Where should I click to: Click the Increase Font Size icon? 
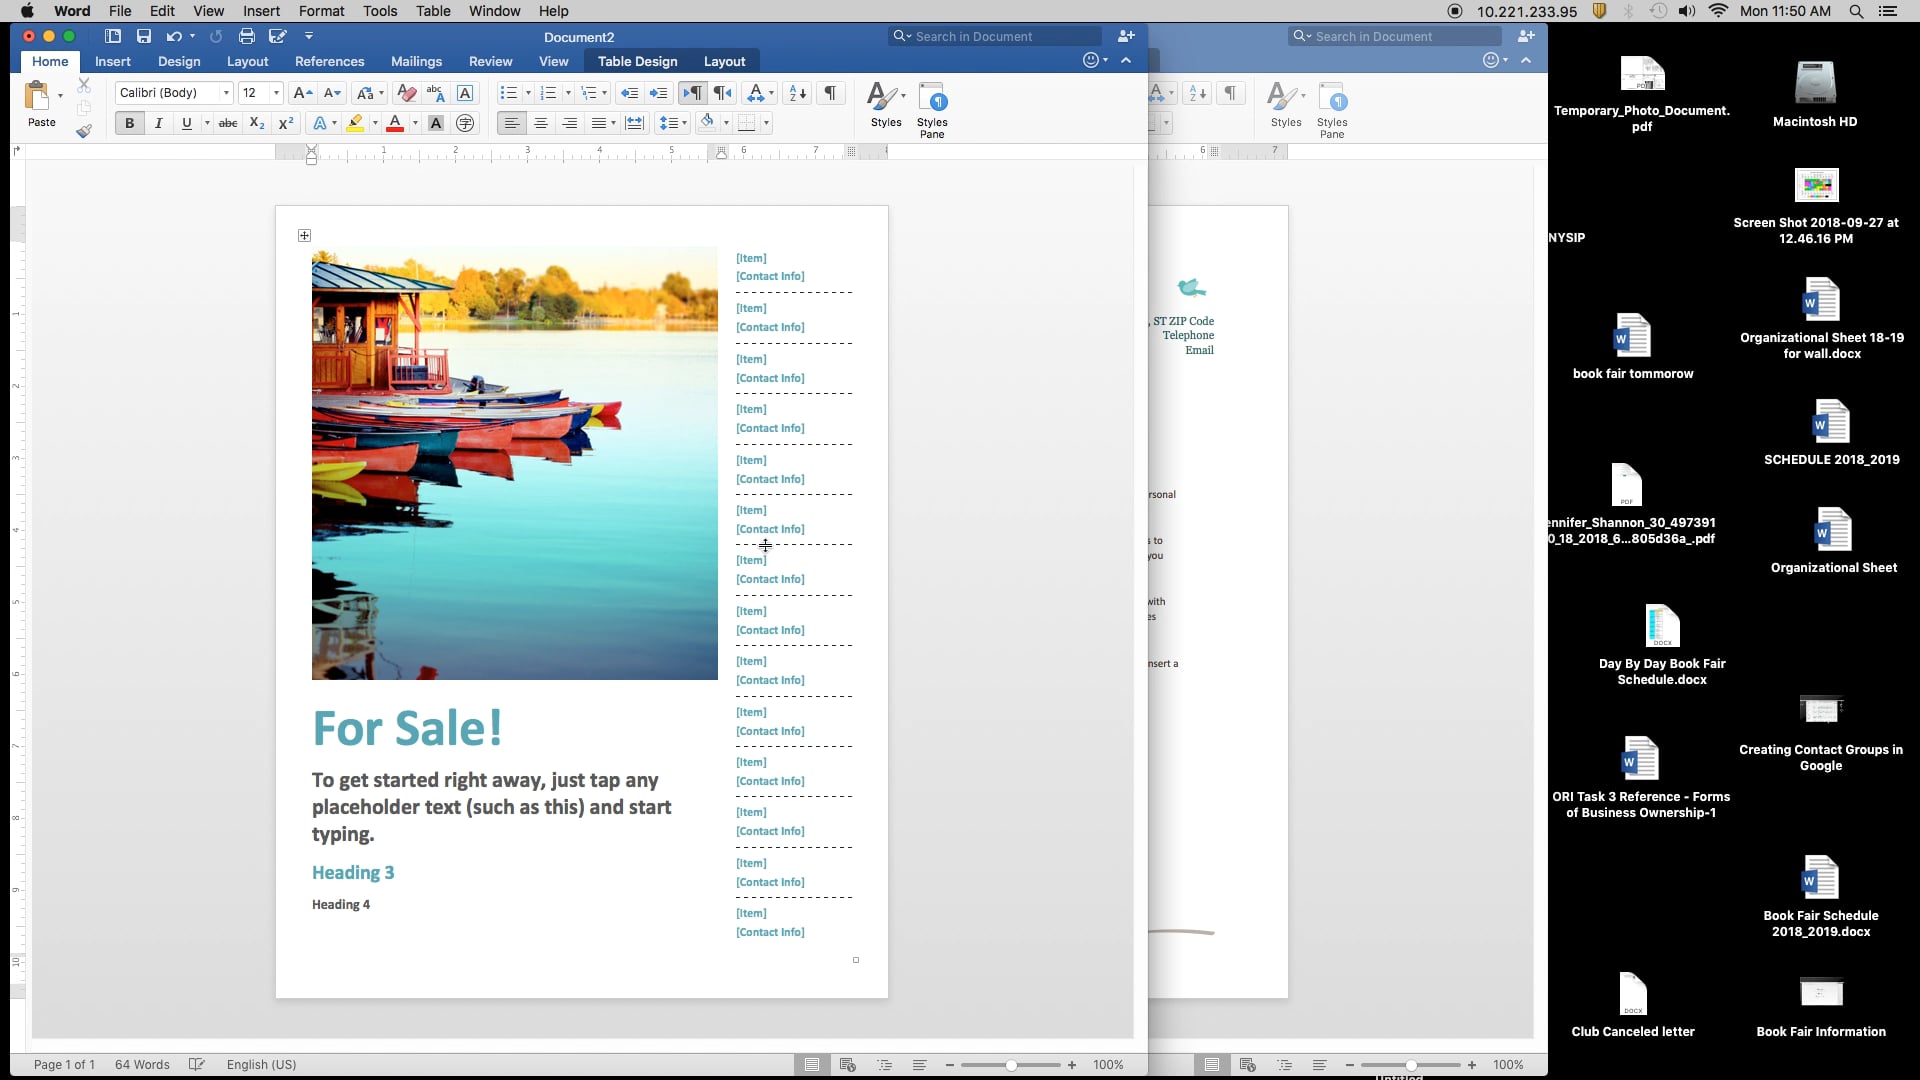pos(302,93)
